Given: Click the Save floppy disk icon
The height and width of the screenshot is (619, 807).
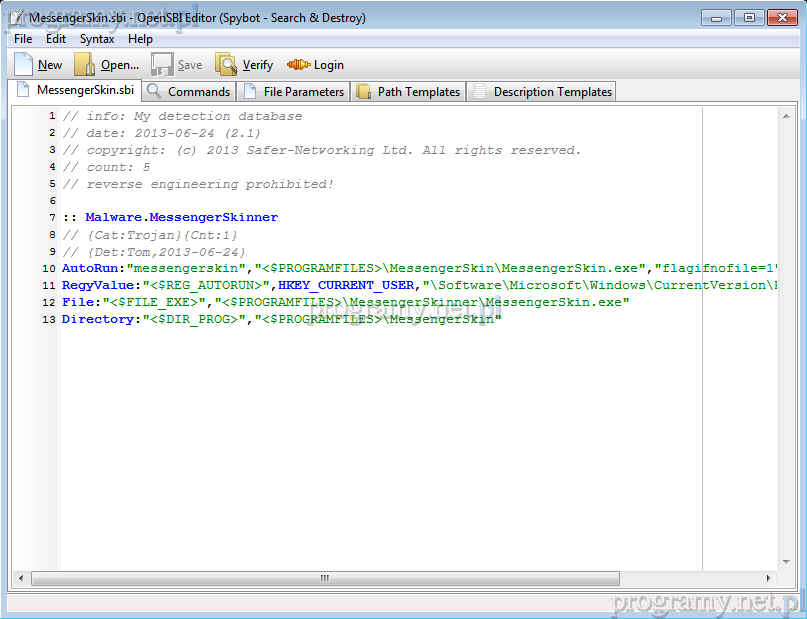Looking at the screenshot, I should coord(162,65).
